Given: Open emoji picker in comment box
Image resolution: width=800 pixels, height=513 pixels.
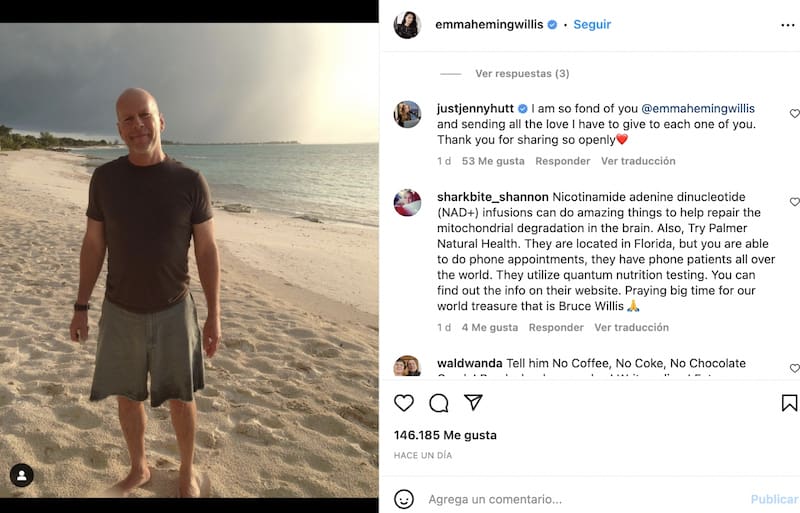Looking at the screenshot, I should pyautogui.click(x=404, y=499).
